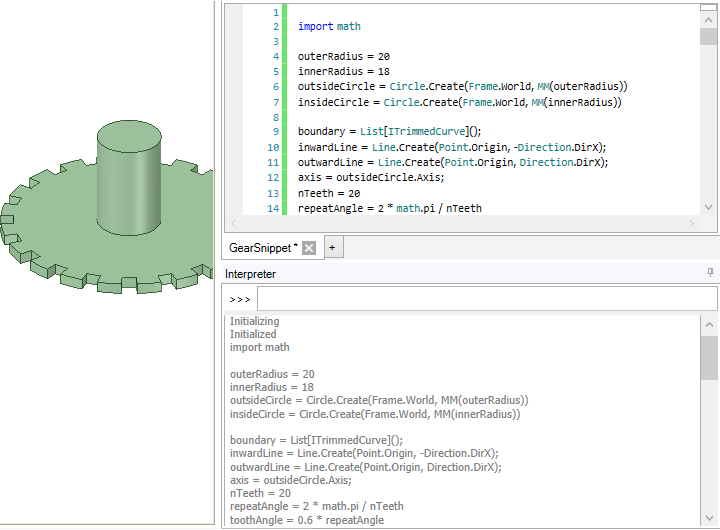The image size is (720, 530).
Task: Click the outwardLine line in editor
Action: click(x=453, y=163)
